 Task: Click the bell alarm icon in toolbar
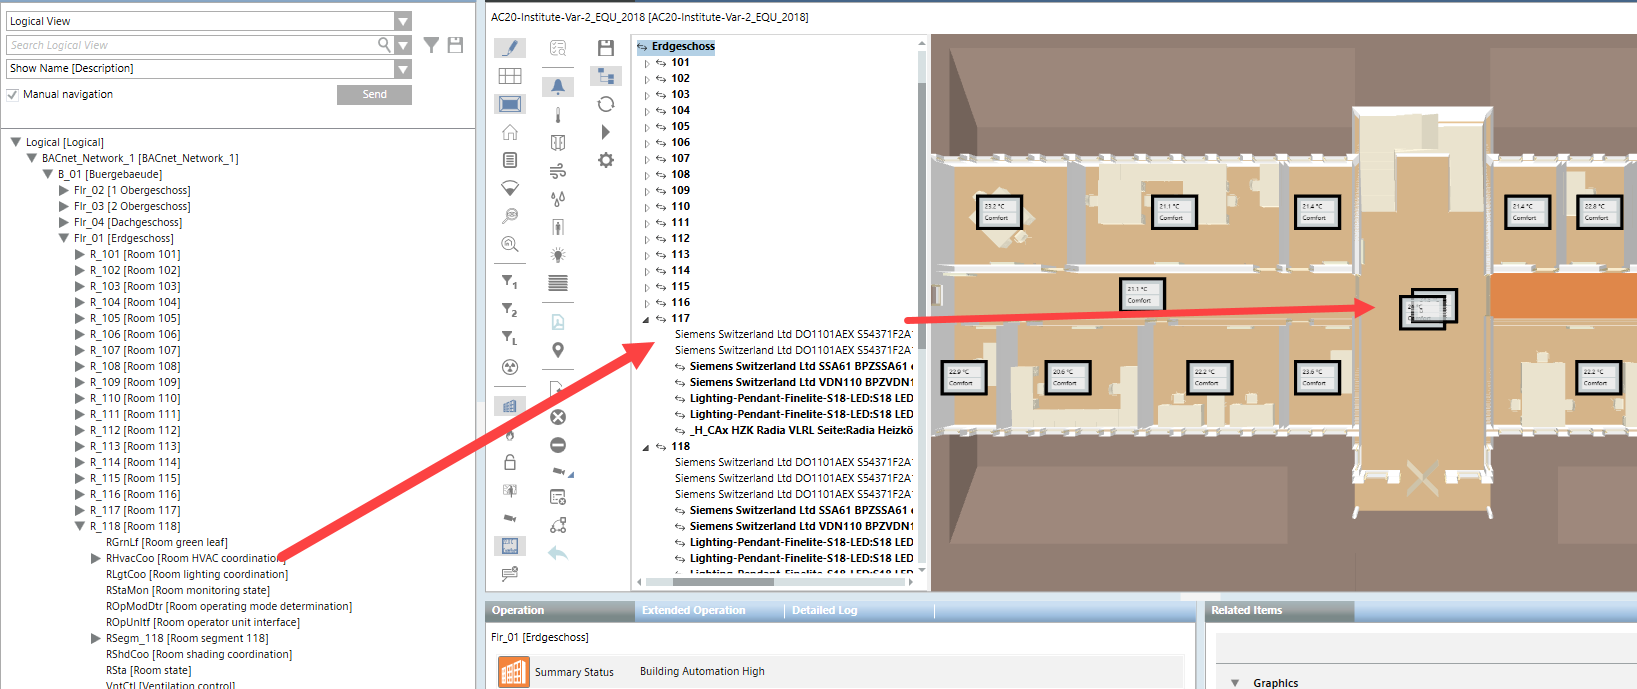[558, 87]
